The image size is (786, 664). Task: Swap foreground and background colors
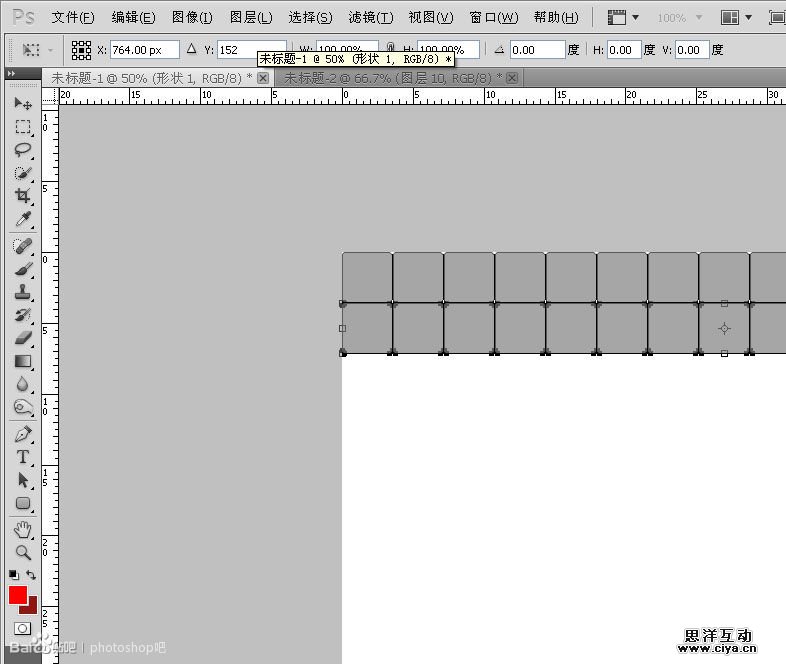pyautogui.click(x=31, y=575)
